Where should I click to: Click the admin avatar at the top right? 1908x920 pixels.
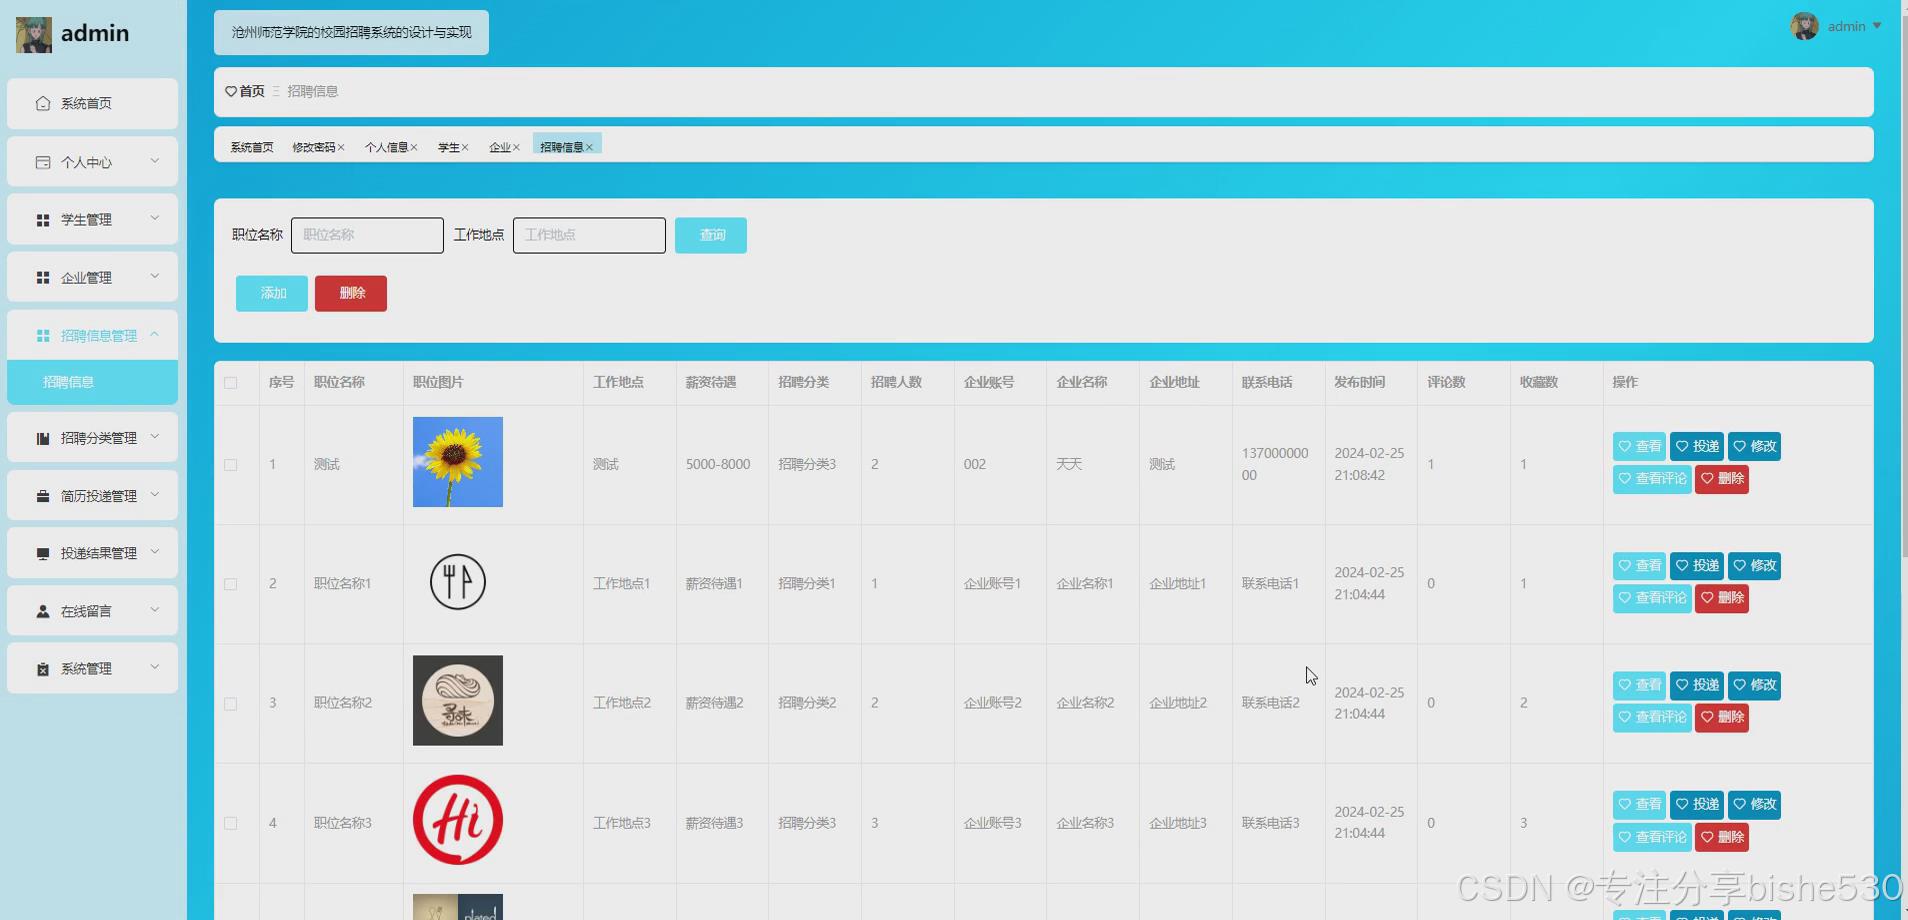pyautogui.click(x=1804, y=26)
